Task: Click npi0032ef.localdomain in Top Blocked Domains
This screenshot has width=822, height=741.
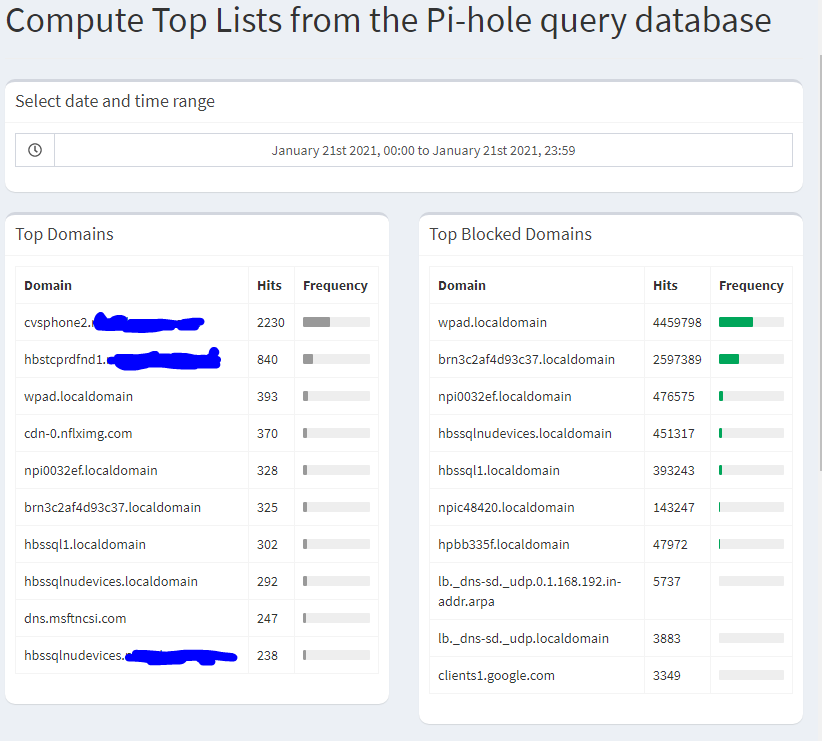Action: 505,396
